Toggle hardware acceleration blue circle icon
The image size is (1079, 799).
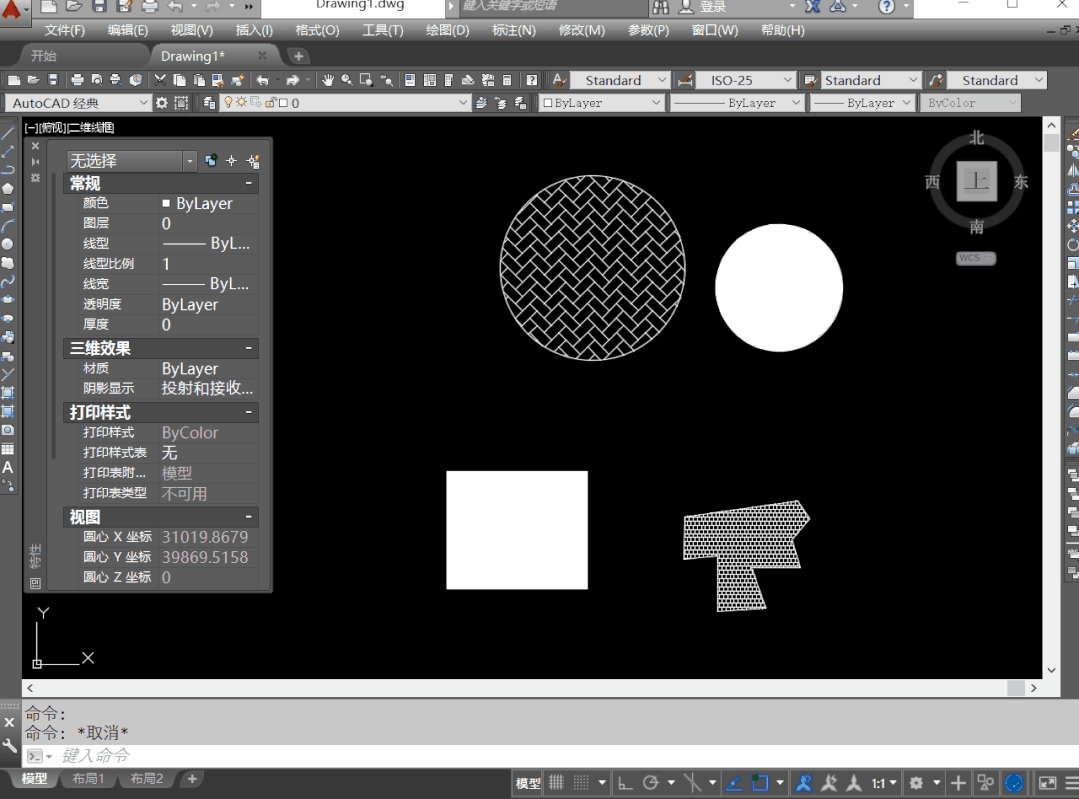[1014, 782]
